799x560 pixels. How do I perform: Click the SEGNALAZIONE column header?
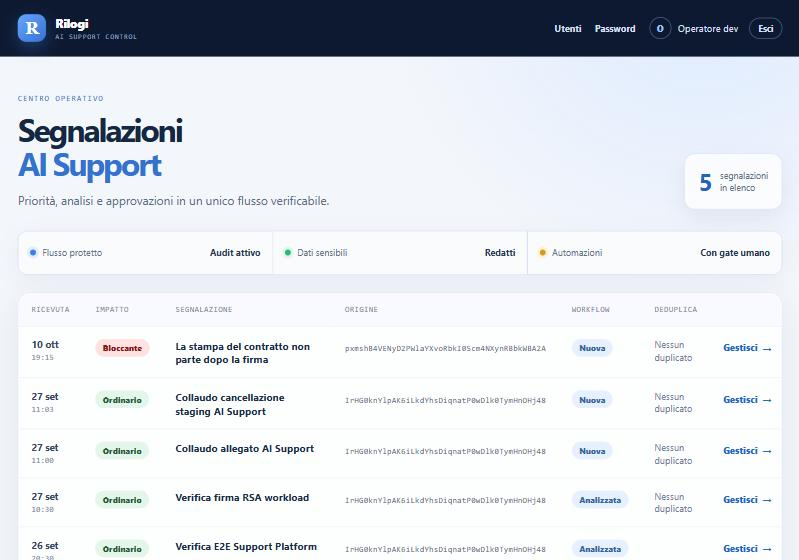204,309
